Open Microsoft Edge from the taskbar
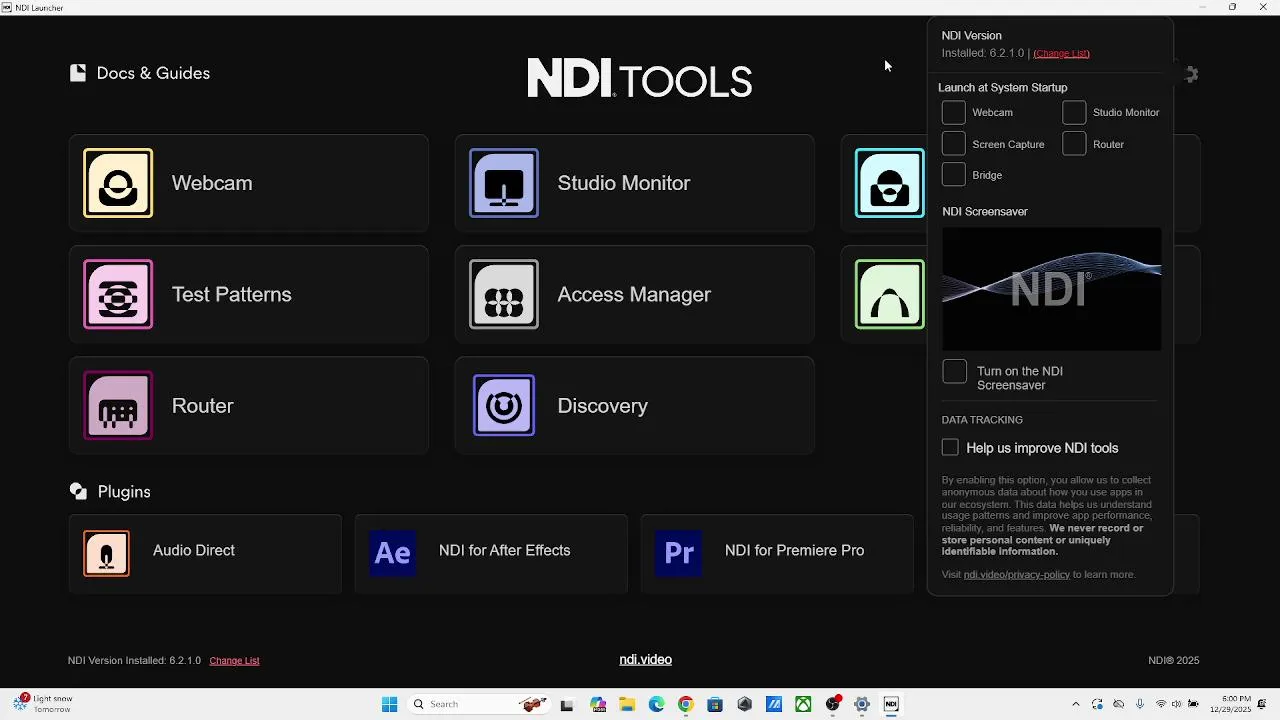This screenshot has width=1280, height=720. 656,704
